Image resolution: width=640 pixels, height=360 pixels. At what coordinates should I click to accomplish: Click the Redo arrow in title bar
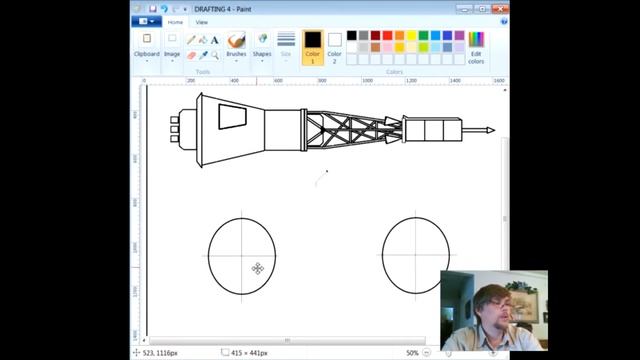[x=176, y=9]
